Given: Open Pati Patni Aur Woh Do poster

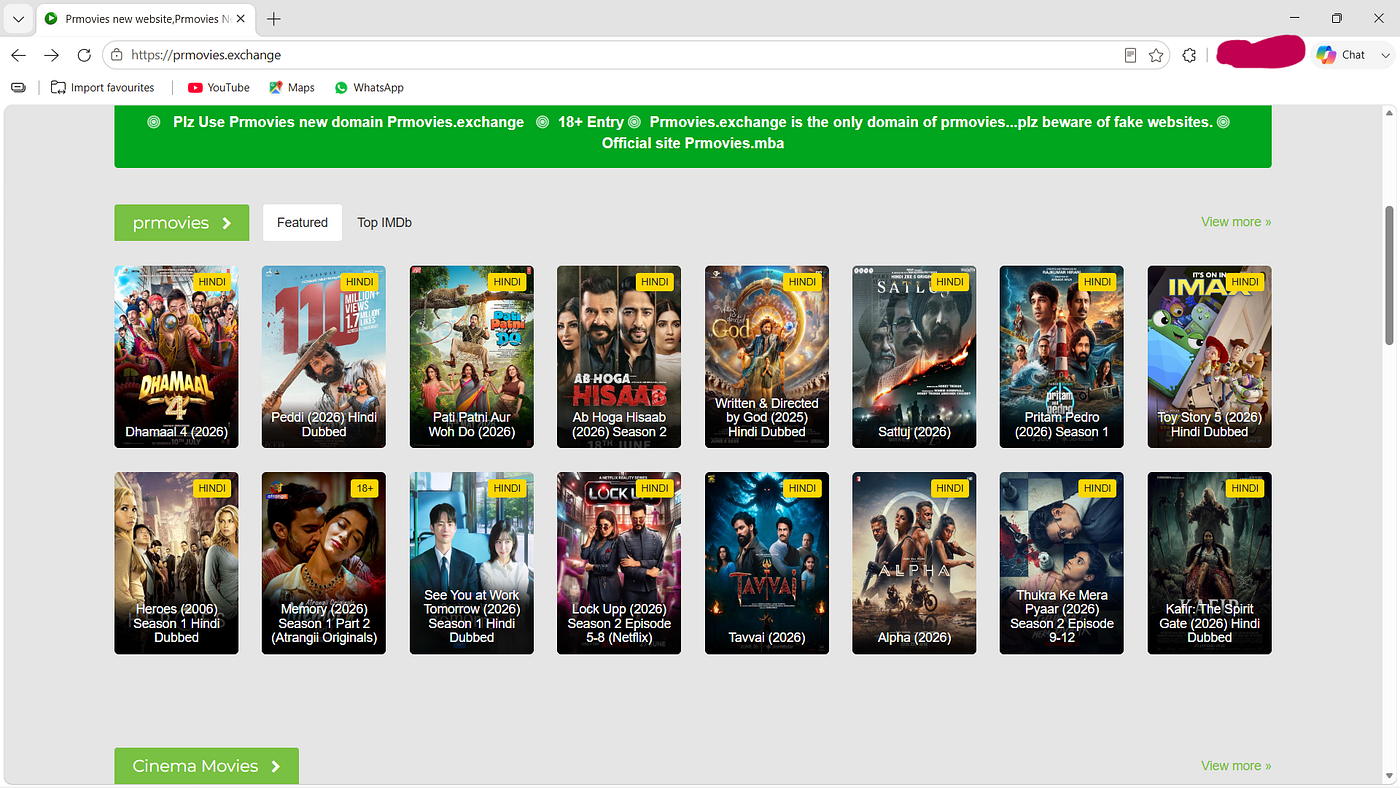Looking at the screenshot, I should coord(472,357).
